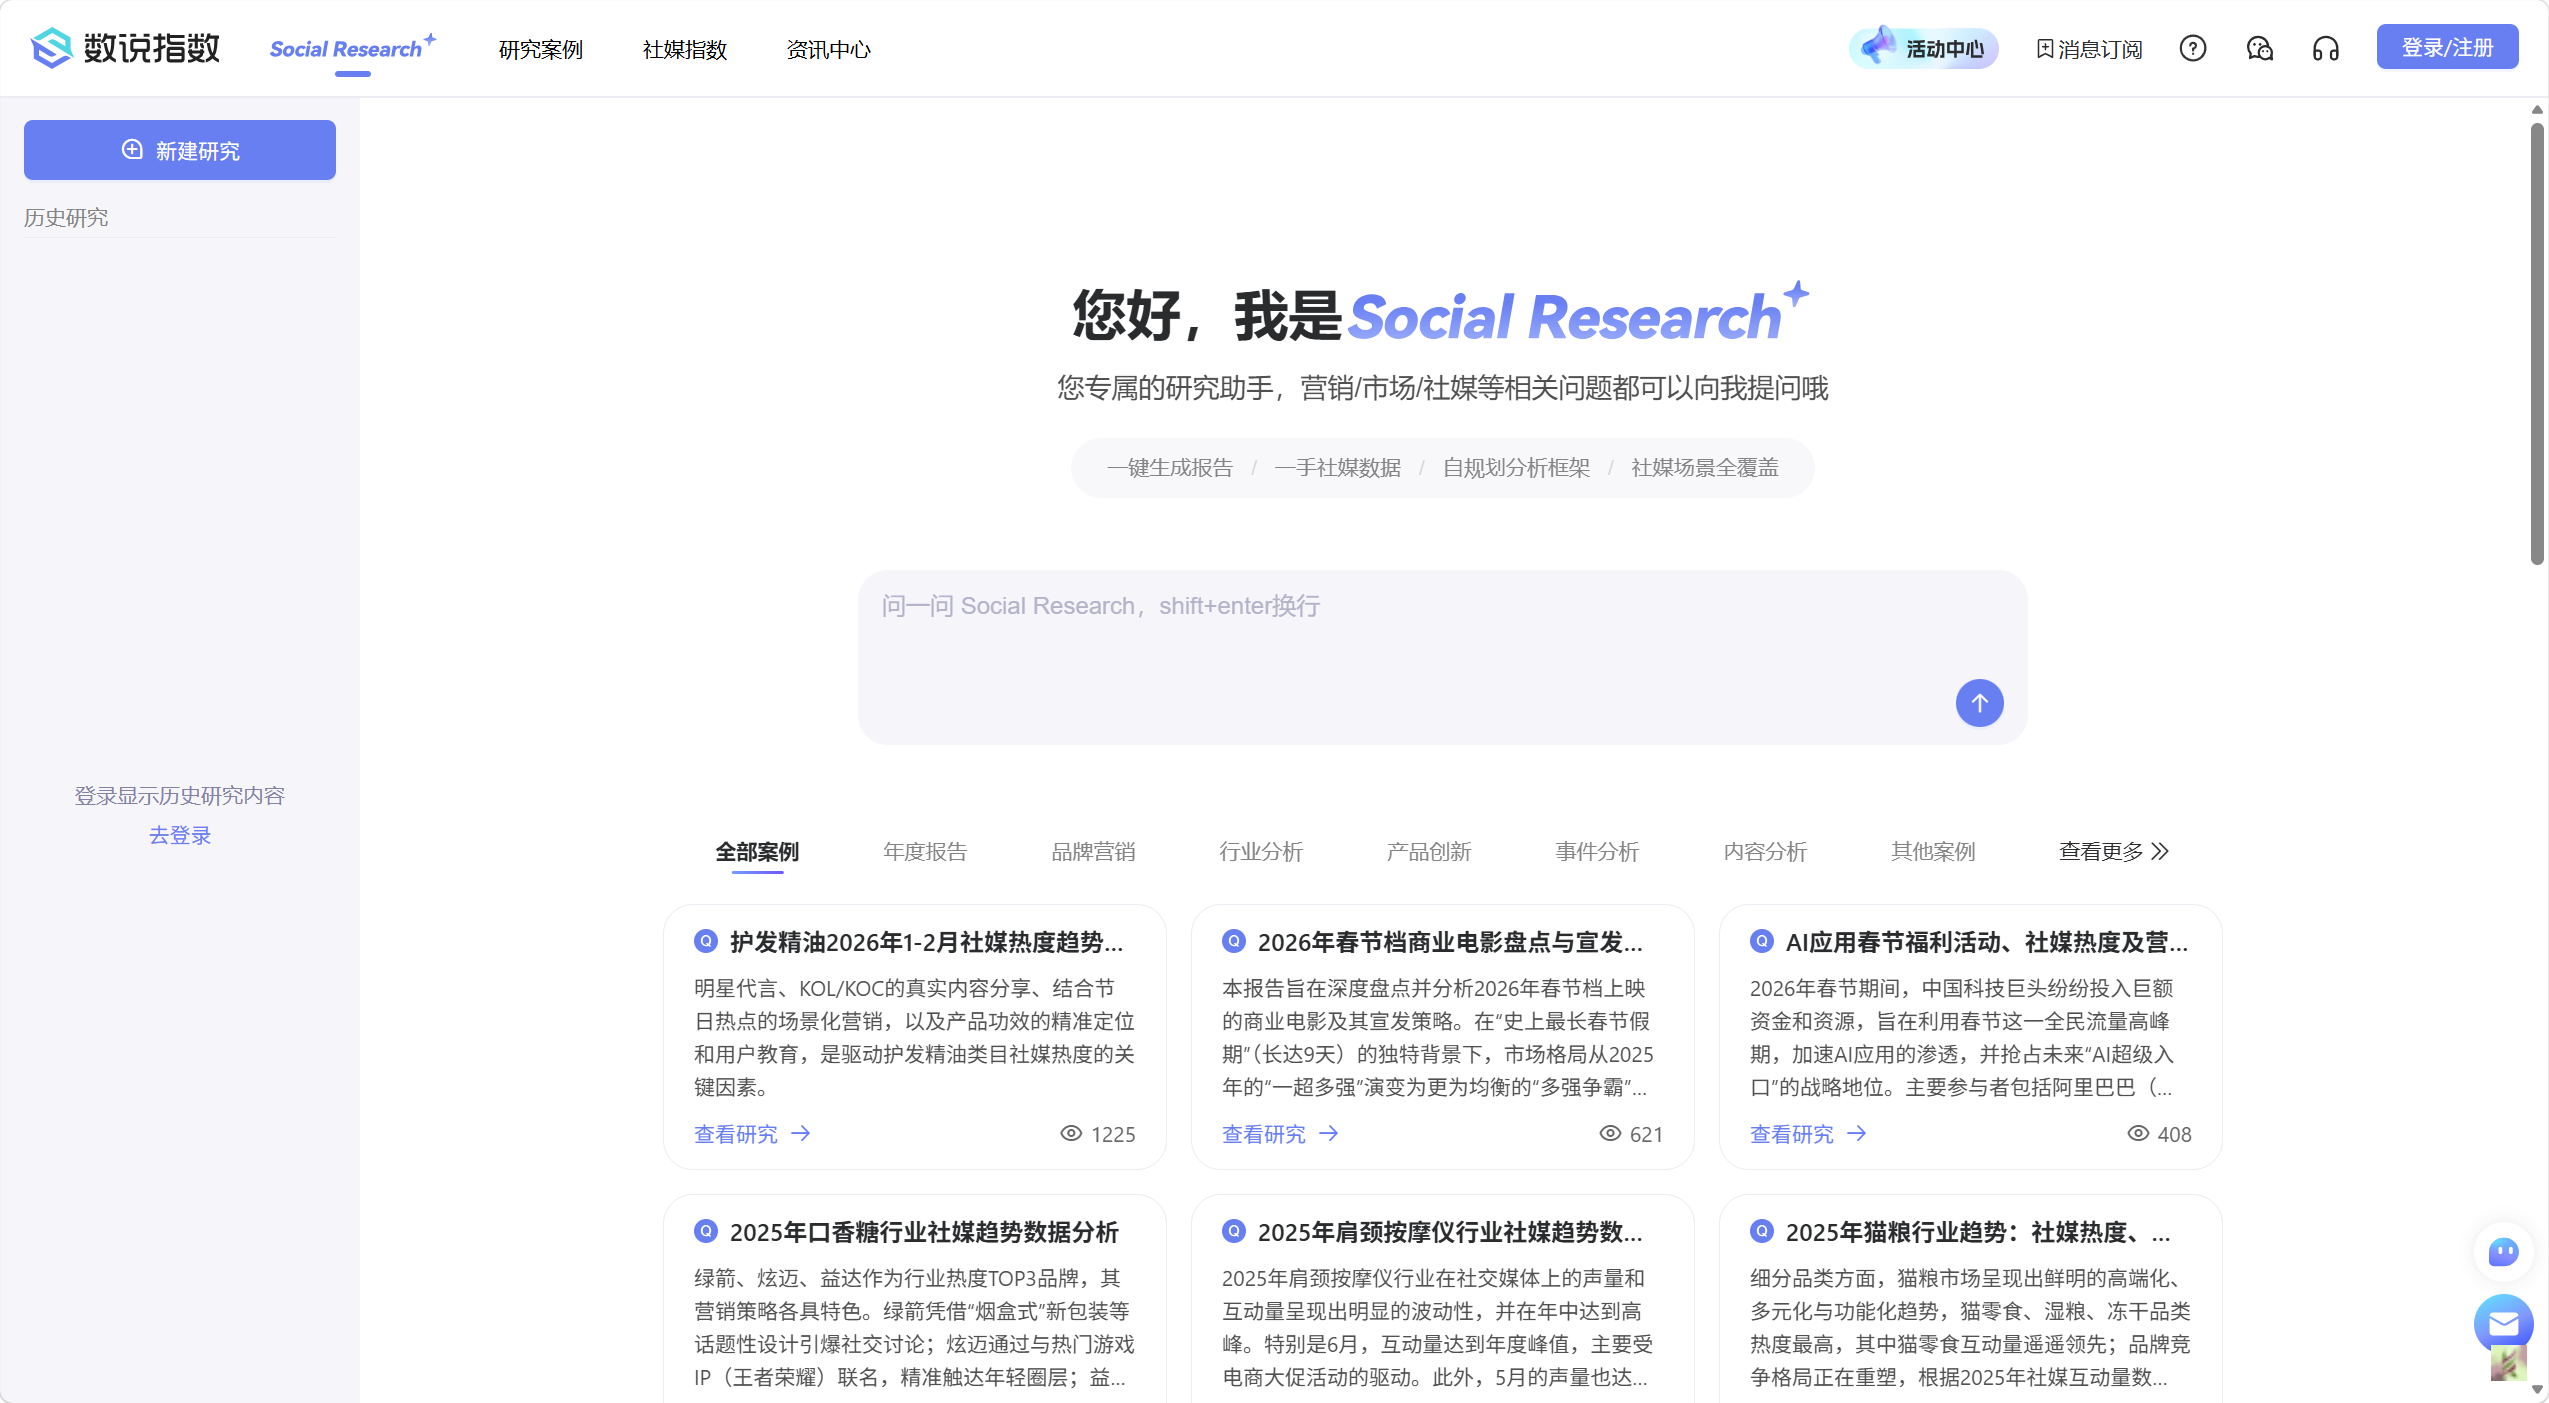Click 自规划分析框架 feature label
This screenshot has height=1403, width=2549.
tap(1516, 467)
